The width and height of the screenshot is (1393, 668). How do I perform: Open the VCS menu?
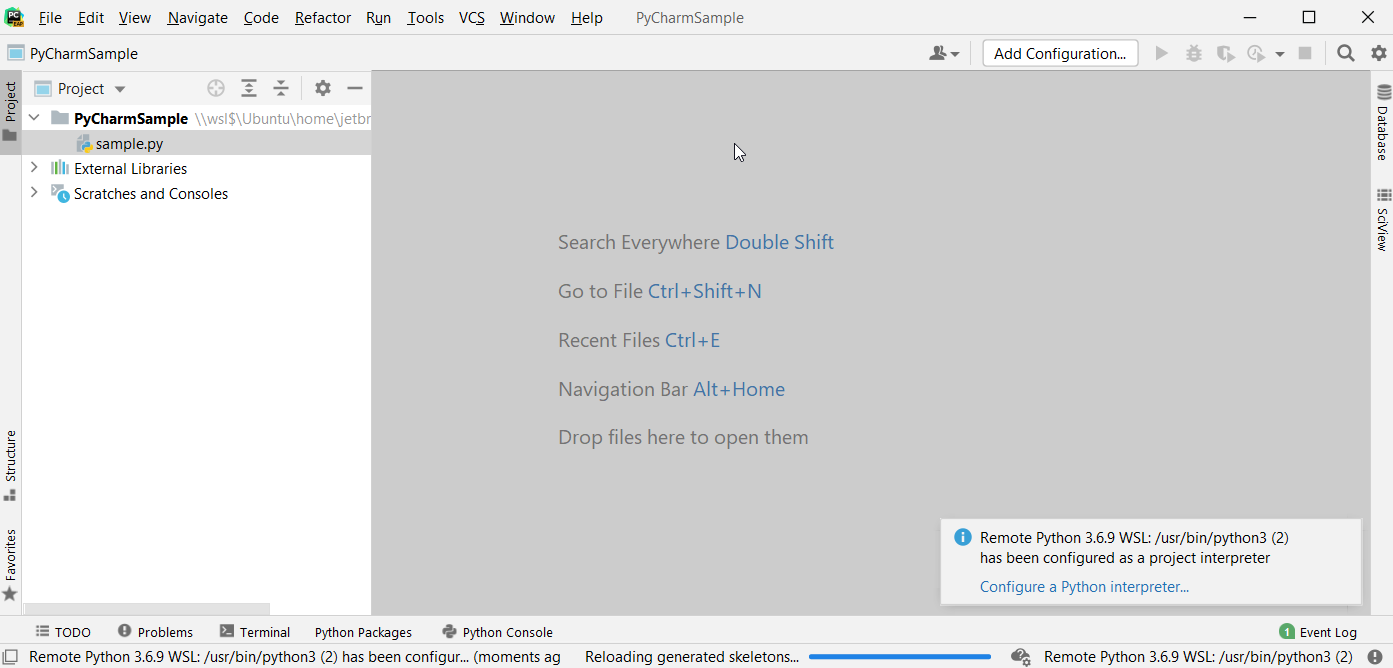pyautogui.click(x=472, y=18)
